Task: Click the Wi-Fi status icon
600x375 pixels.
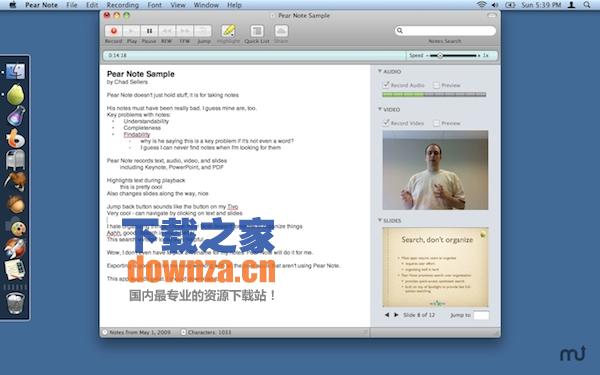Action: coord(481,5)
